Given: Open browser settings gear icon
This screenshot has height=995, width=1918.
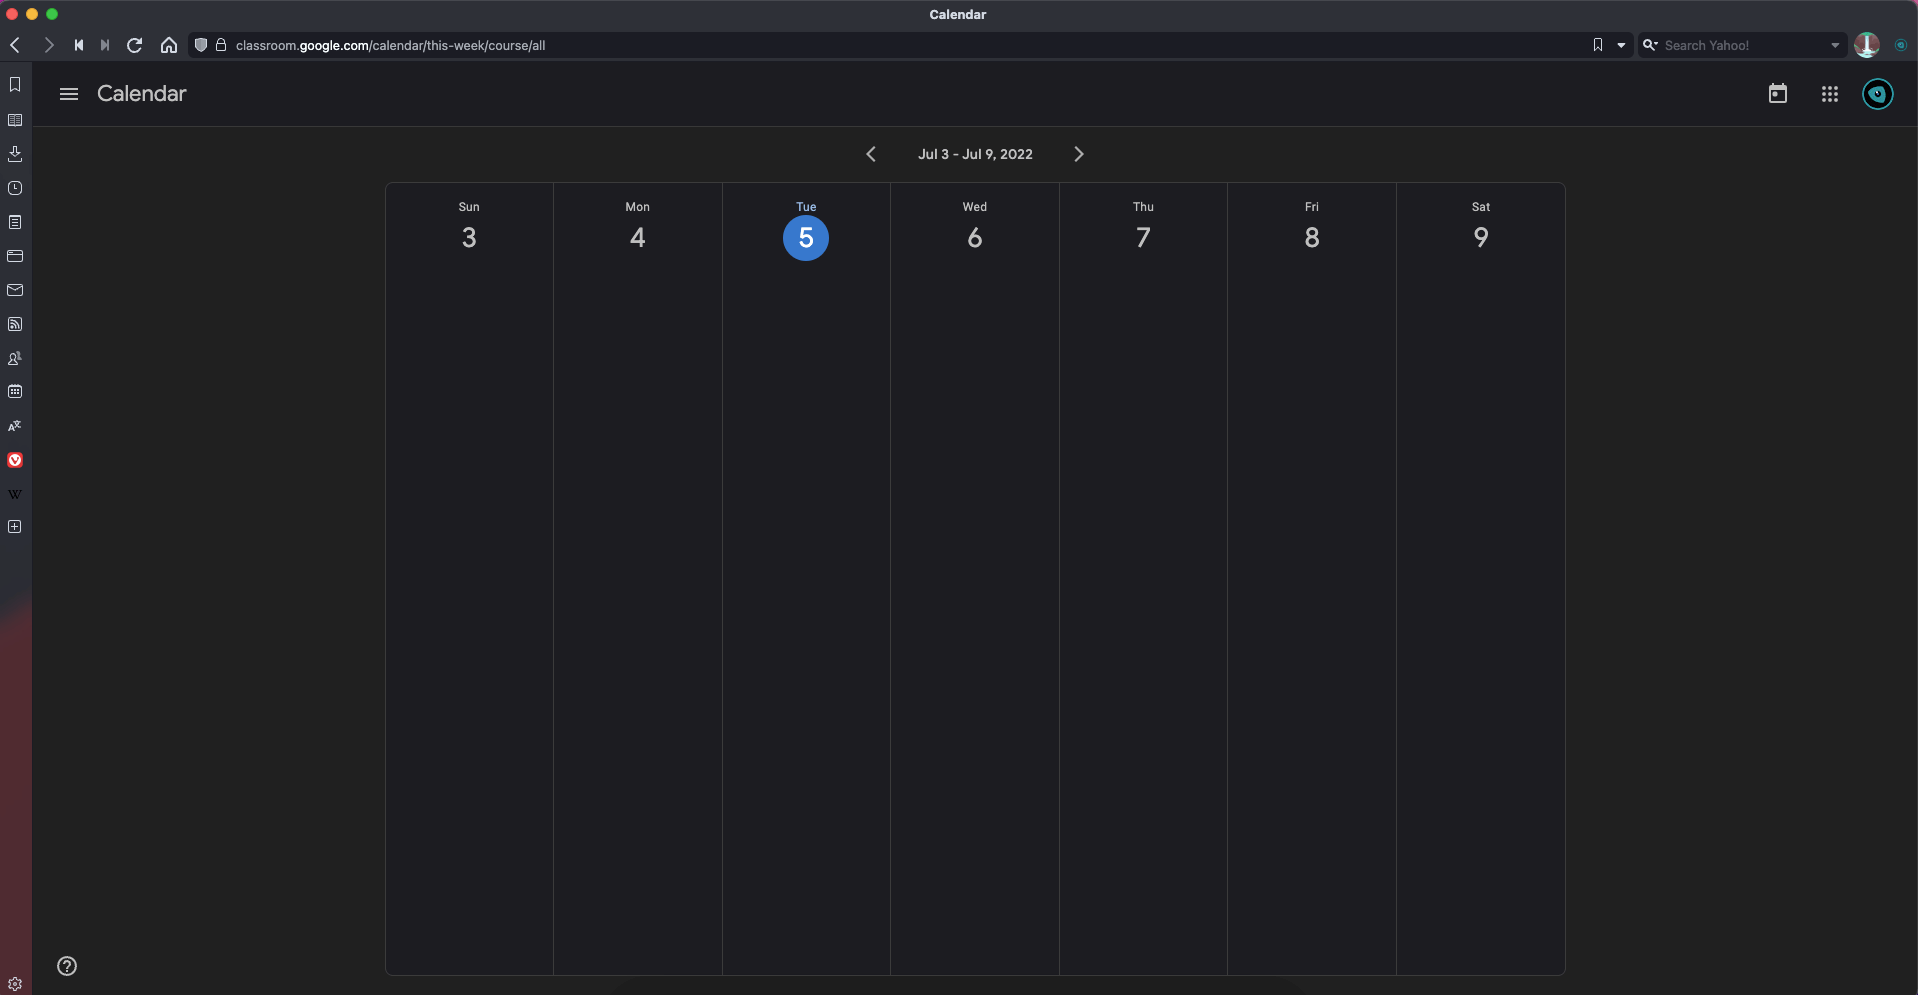Looking at the screenshot, I should (15, 984).
